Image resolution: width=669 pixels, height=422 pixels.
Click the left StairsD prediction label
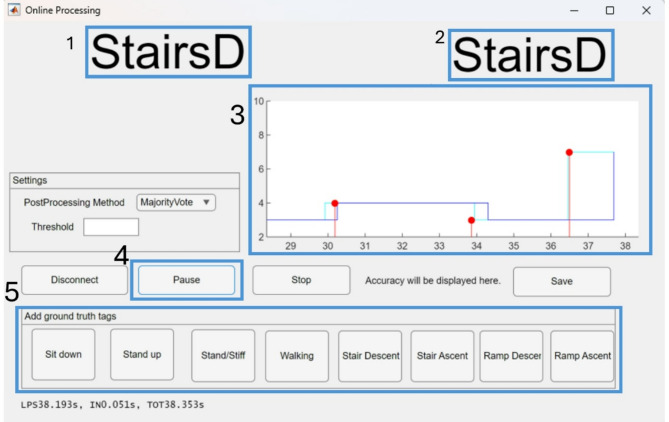[168, 52]
